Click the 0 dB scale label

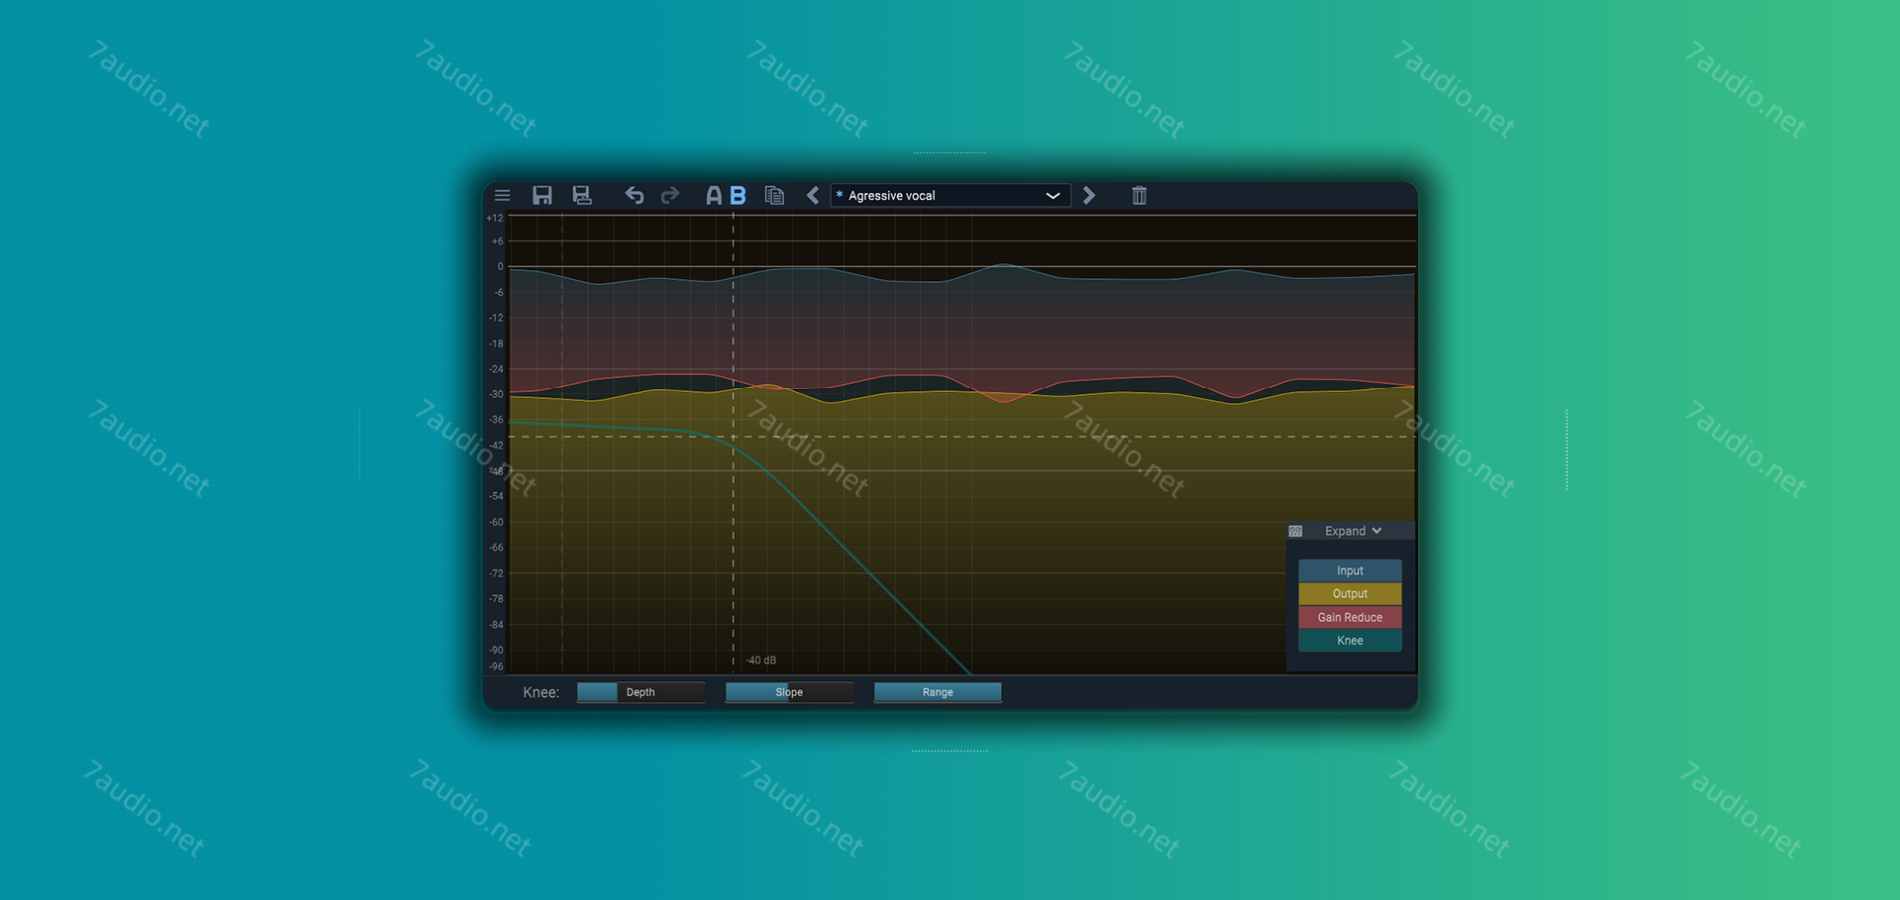(x=500, y=267)
